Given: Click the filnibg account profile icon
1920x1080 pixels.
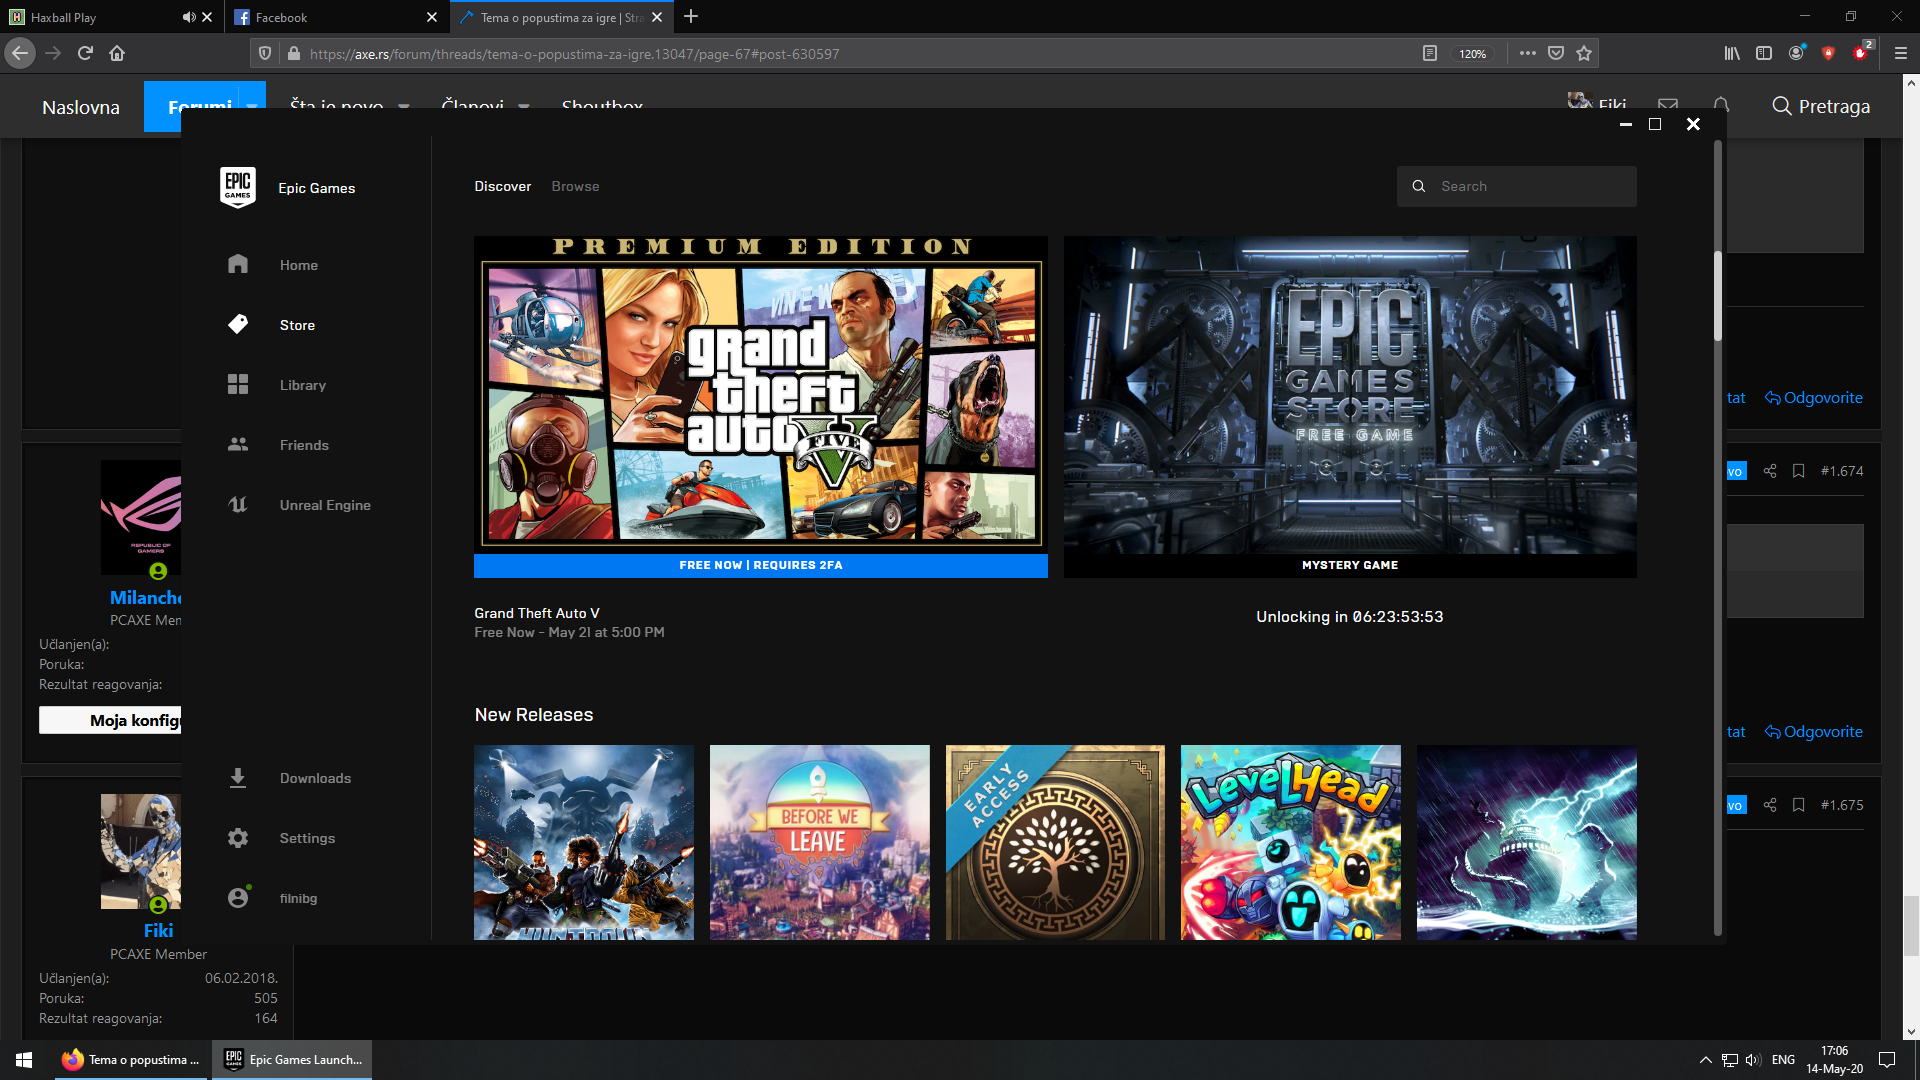Looking at the screenshot, I should click(238, 898).
